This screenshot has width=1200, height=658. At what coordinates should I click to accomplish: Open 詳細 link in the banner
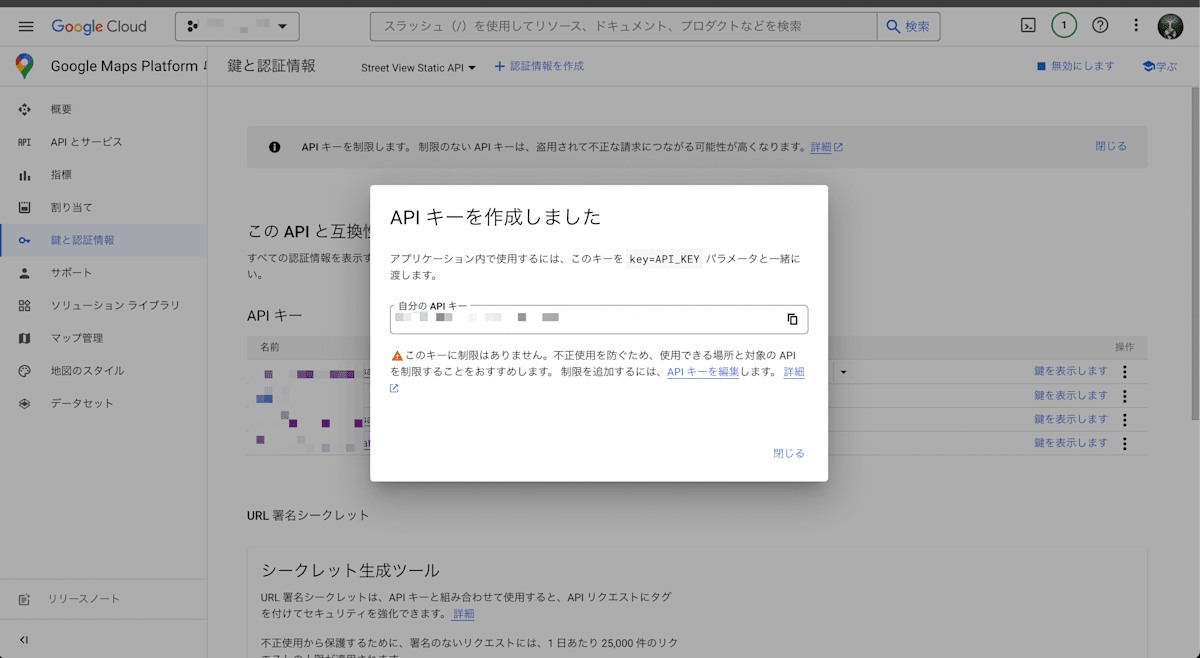[x=826, y=147]
